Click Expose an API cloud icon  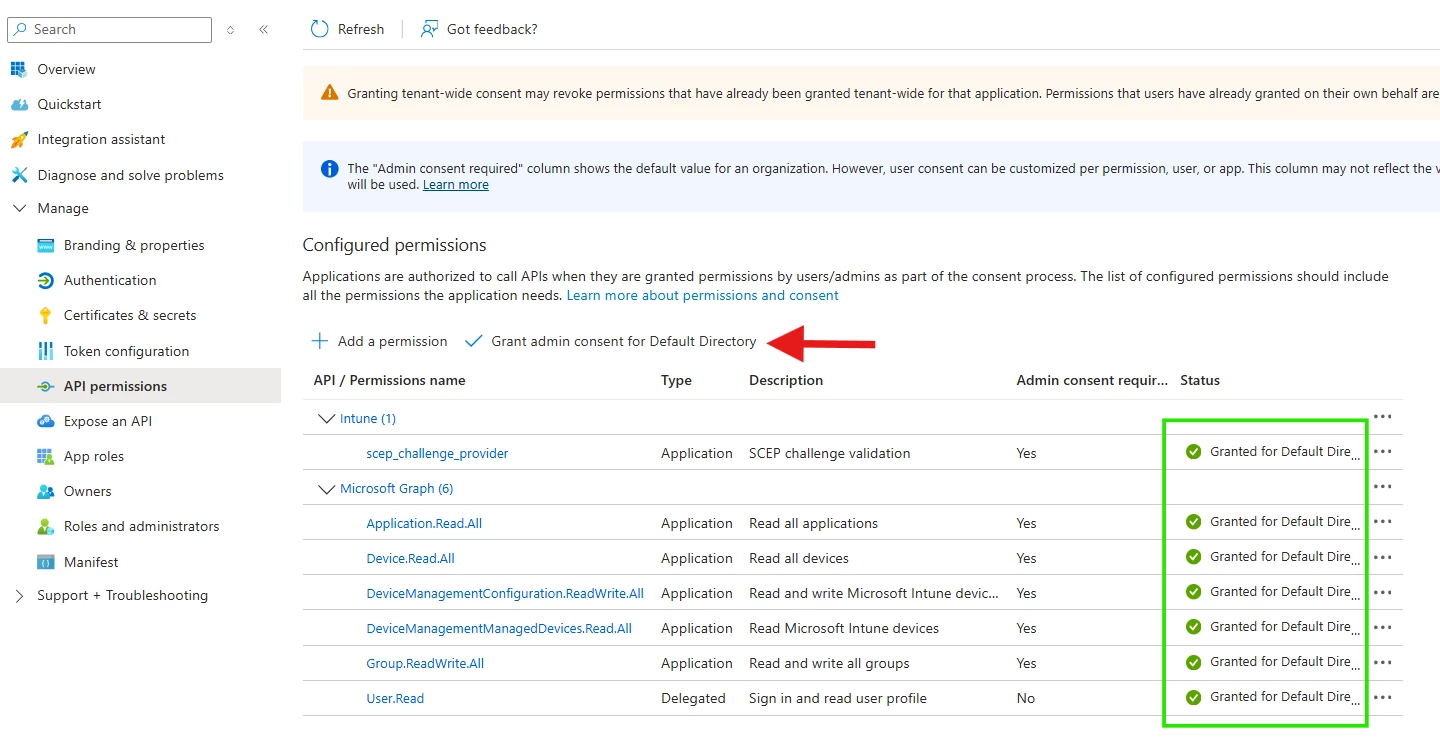[45, 421]
